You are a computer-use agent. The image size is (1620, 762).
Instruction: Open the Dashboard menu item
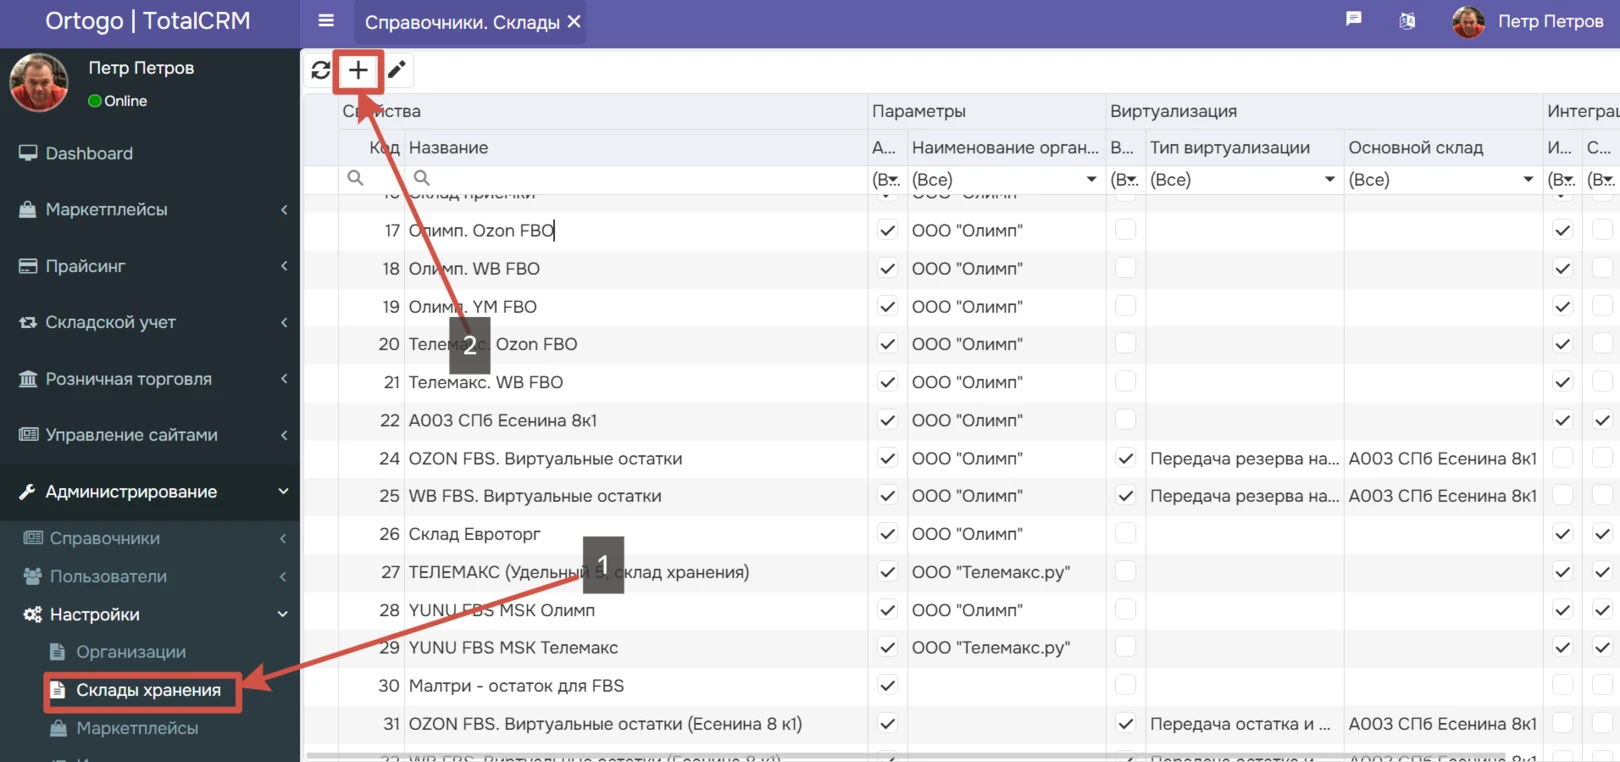(x=150, y=153)
